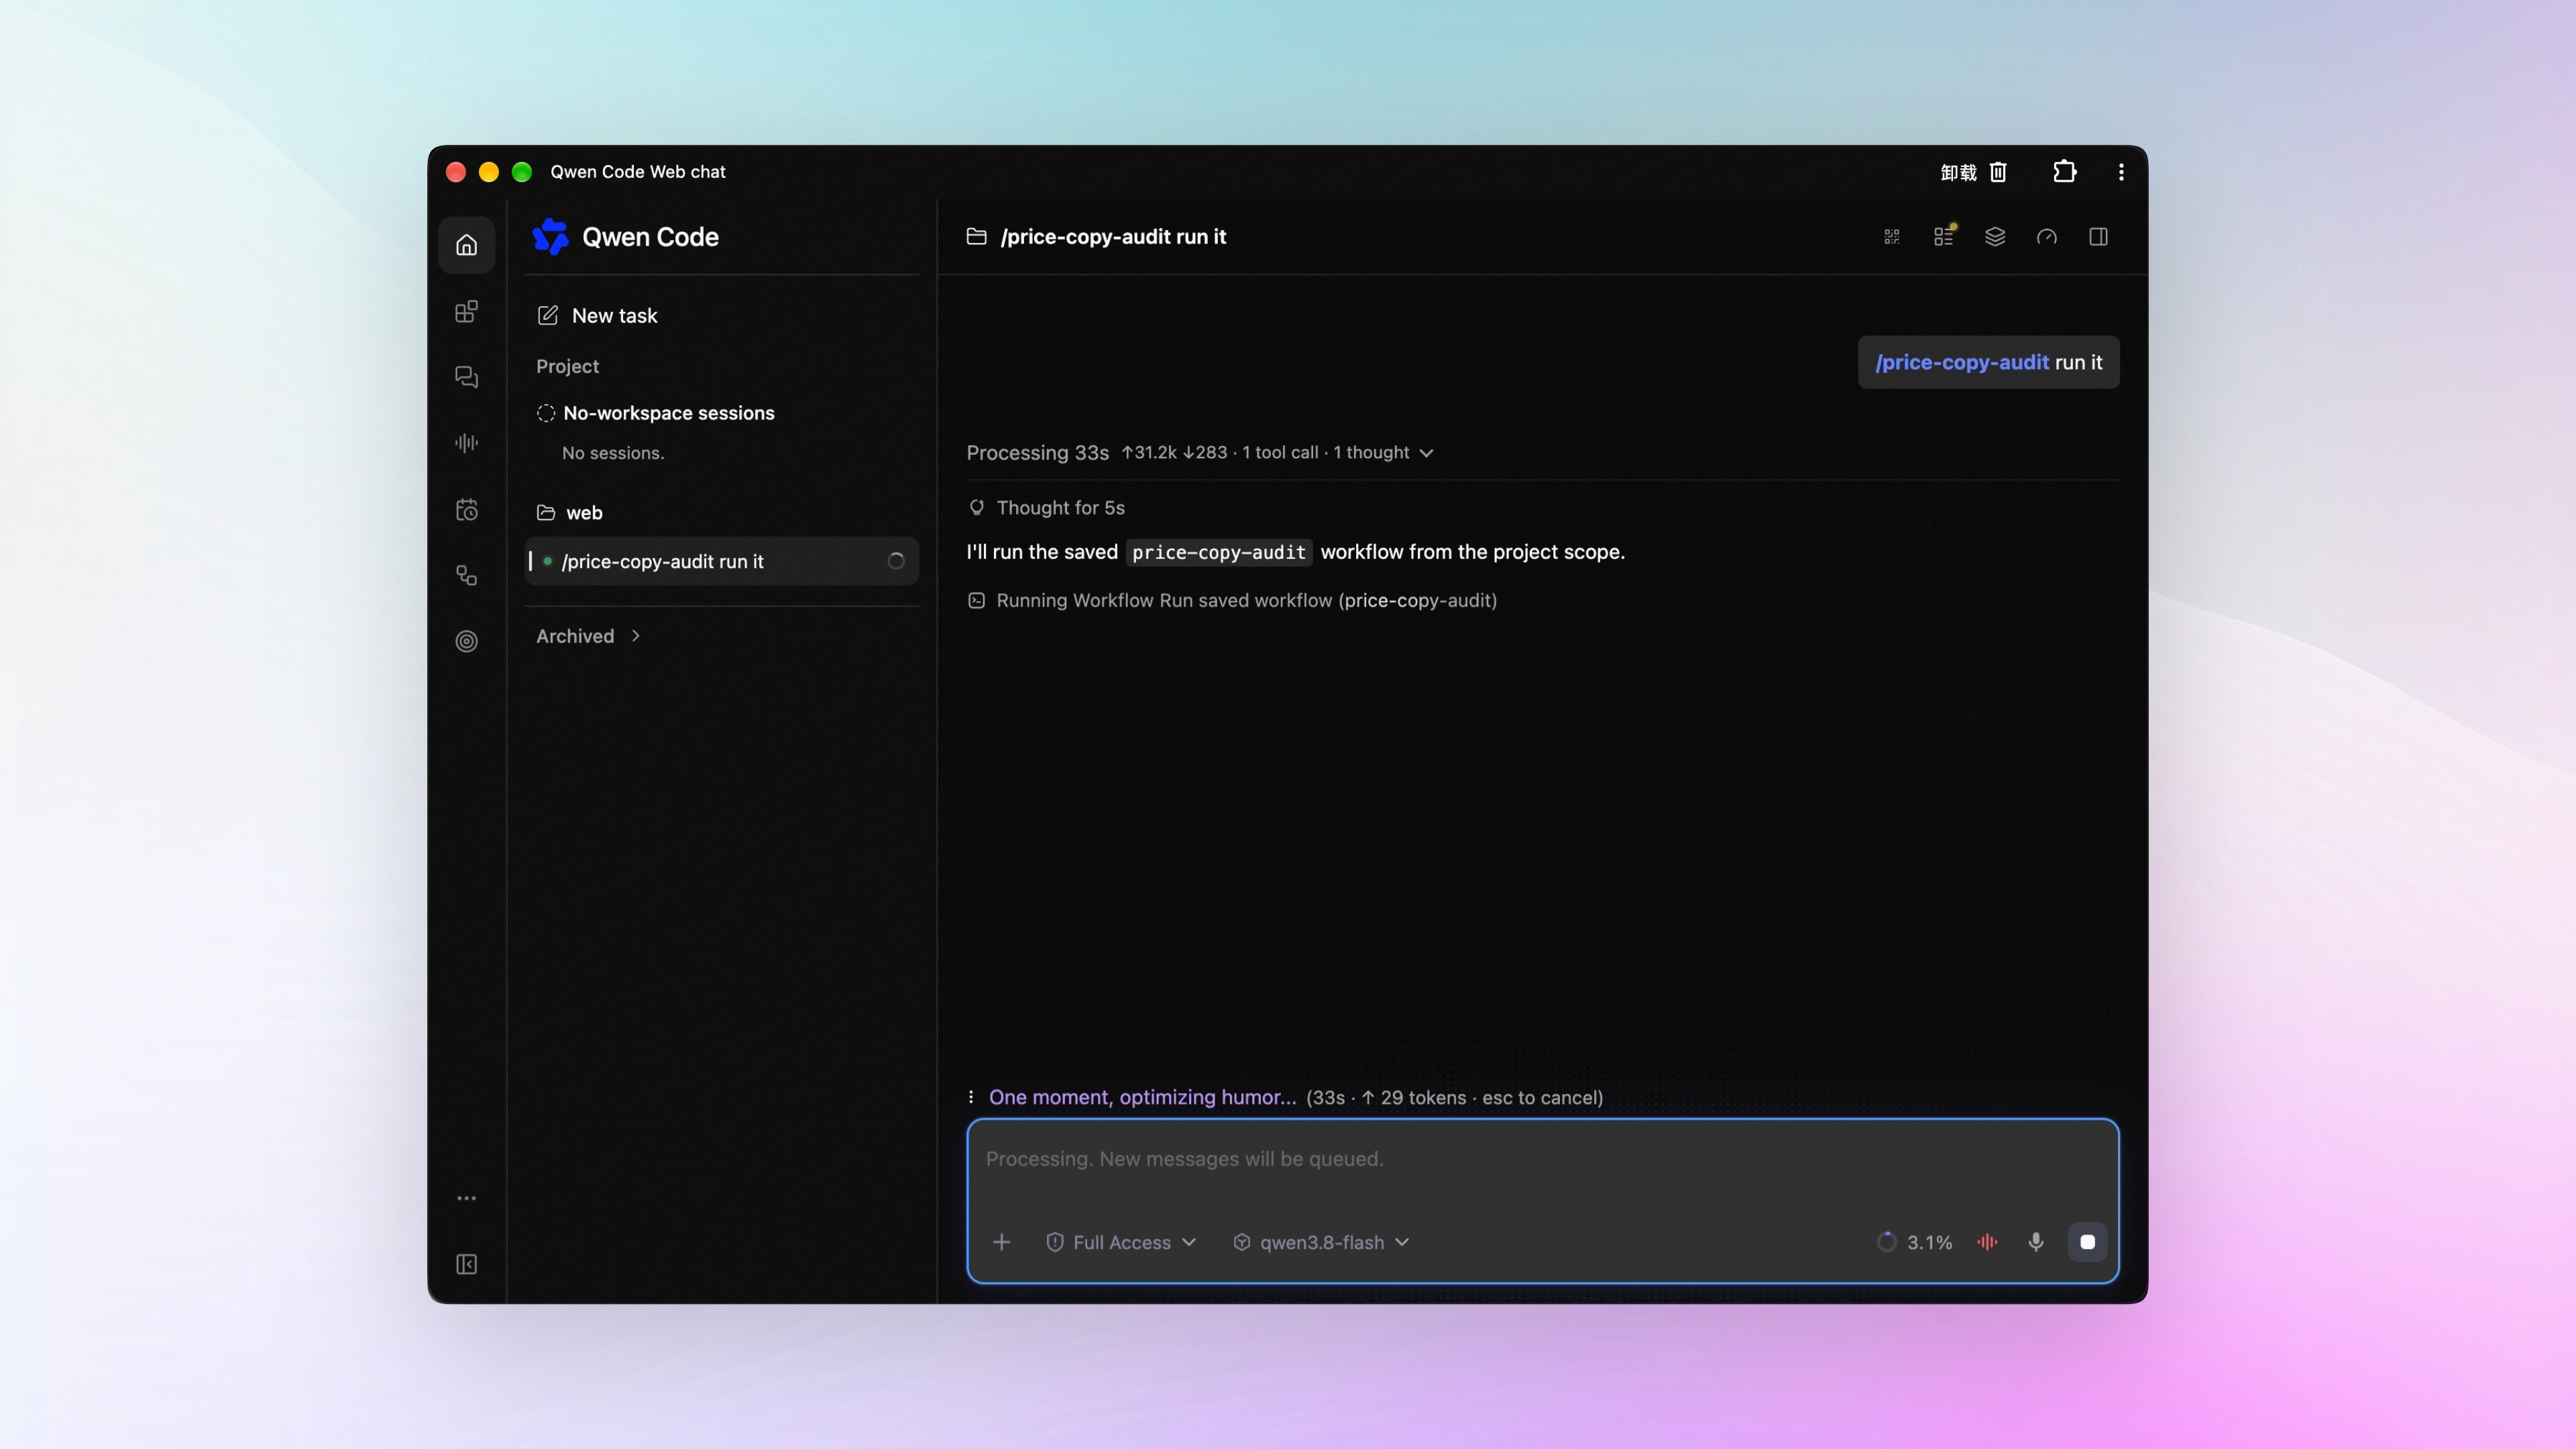Screen dimensions: 2576x1449
Task: Select the /price-copy-audit run it session
Action: [721, 561]
